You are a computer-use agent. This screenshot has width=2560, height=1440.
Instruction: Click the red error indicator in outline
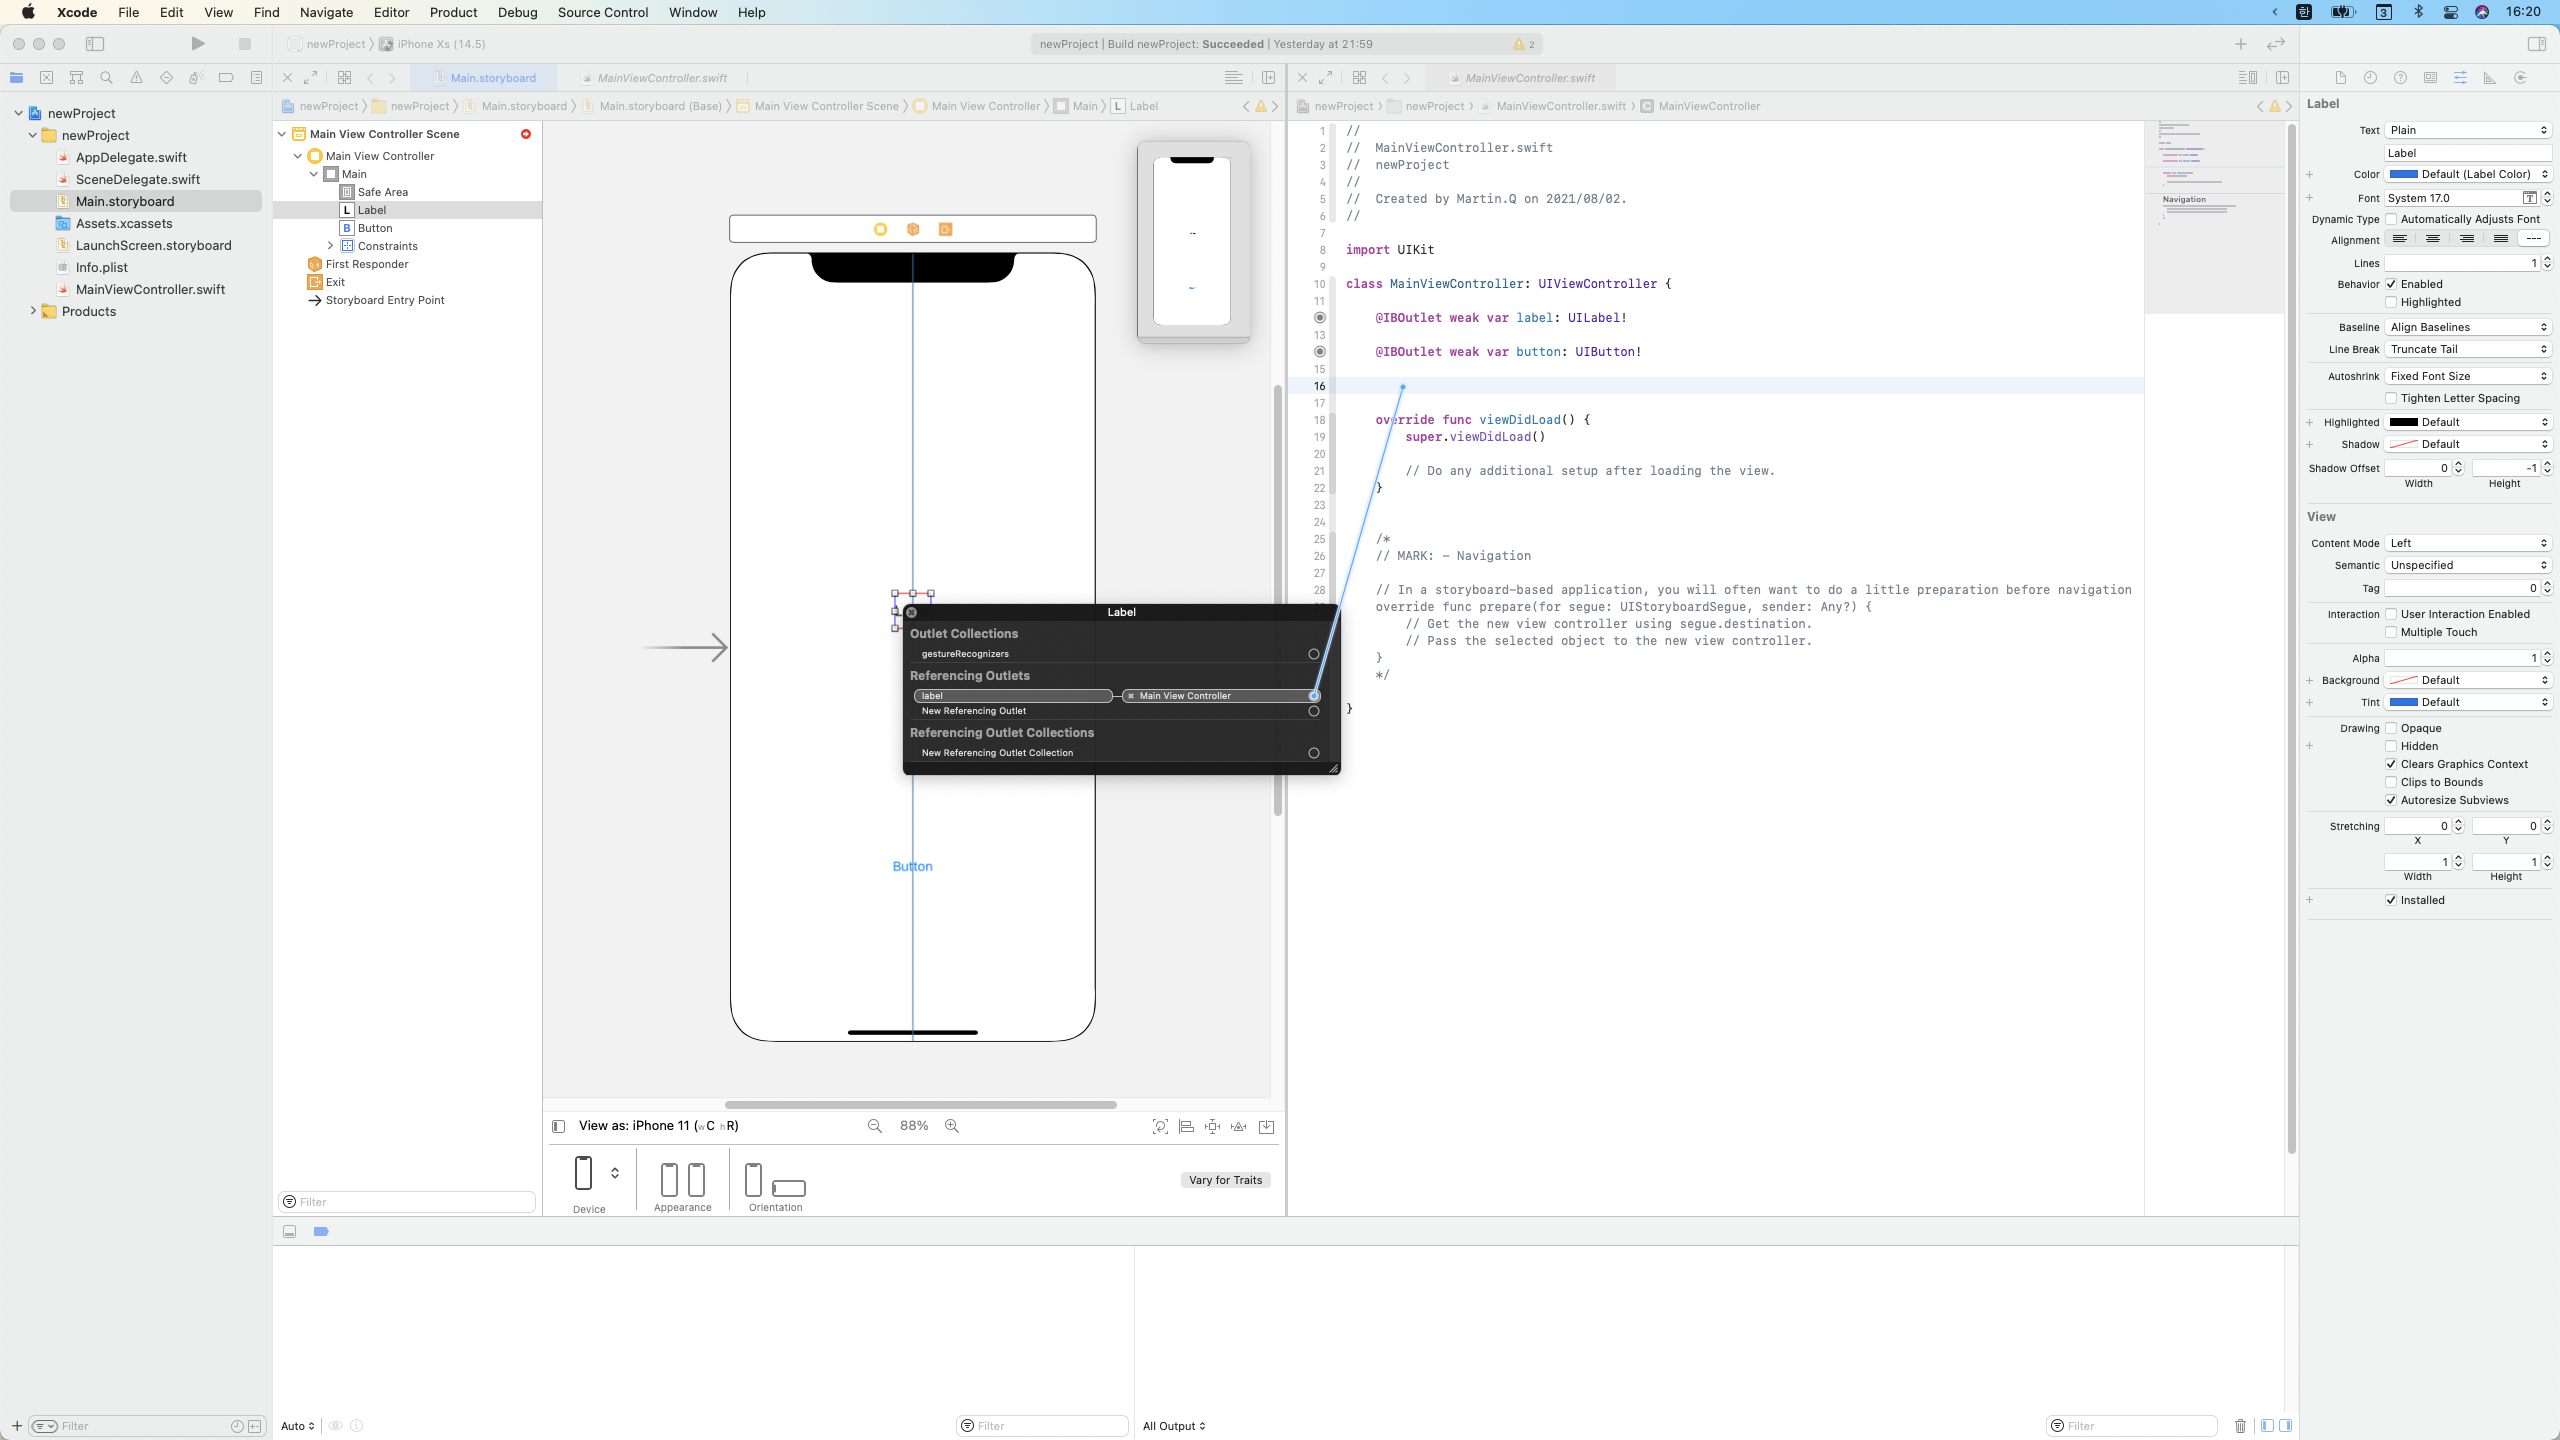pos(525,134)
